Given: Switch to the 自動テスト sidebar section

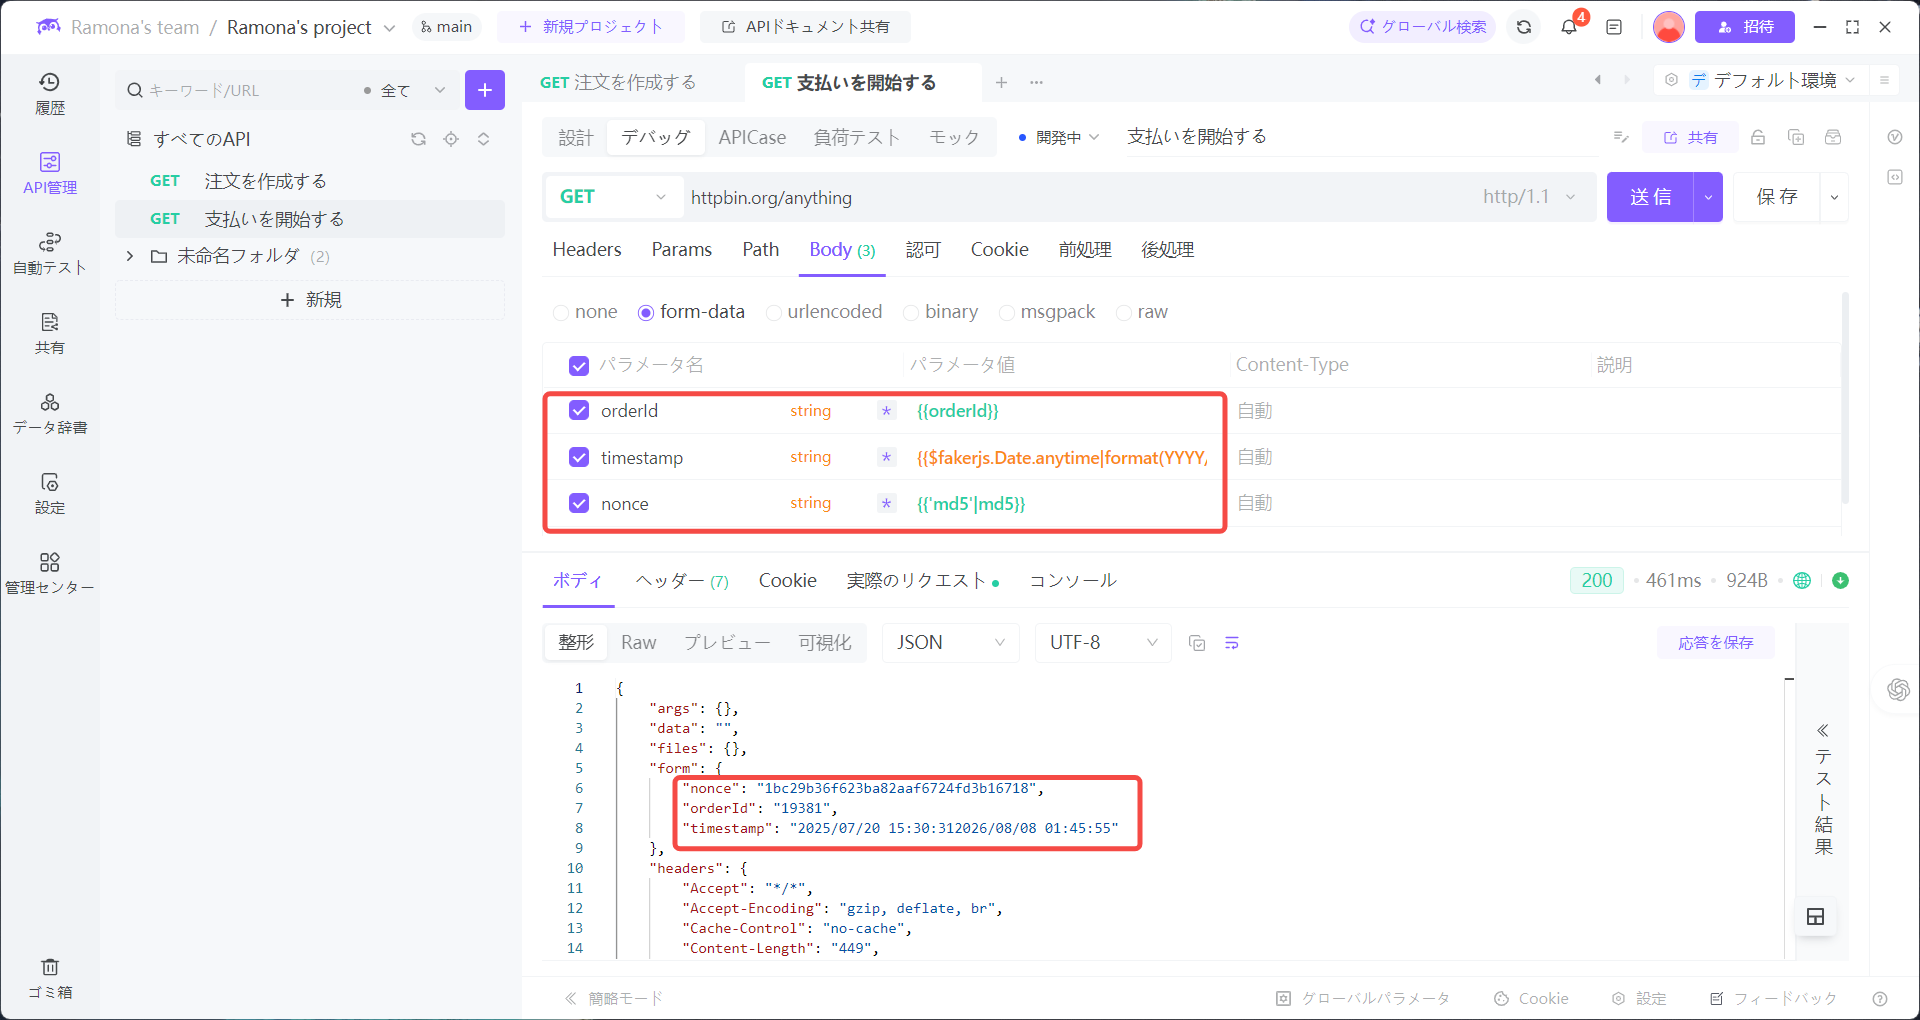Looking at the screenshot, I should click(x=50, y=253).
